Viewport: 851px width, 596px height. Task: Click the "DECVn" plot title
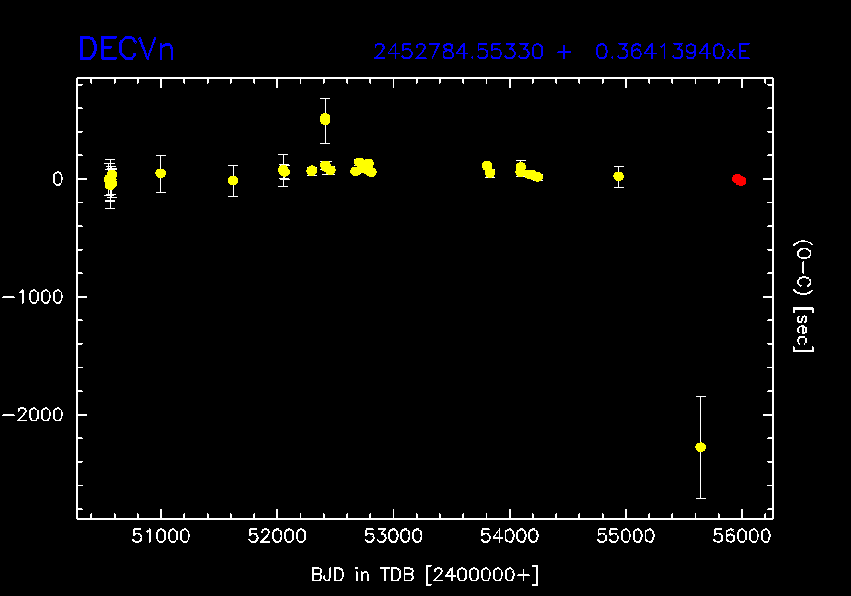coord(126,49)
